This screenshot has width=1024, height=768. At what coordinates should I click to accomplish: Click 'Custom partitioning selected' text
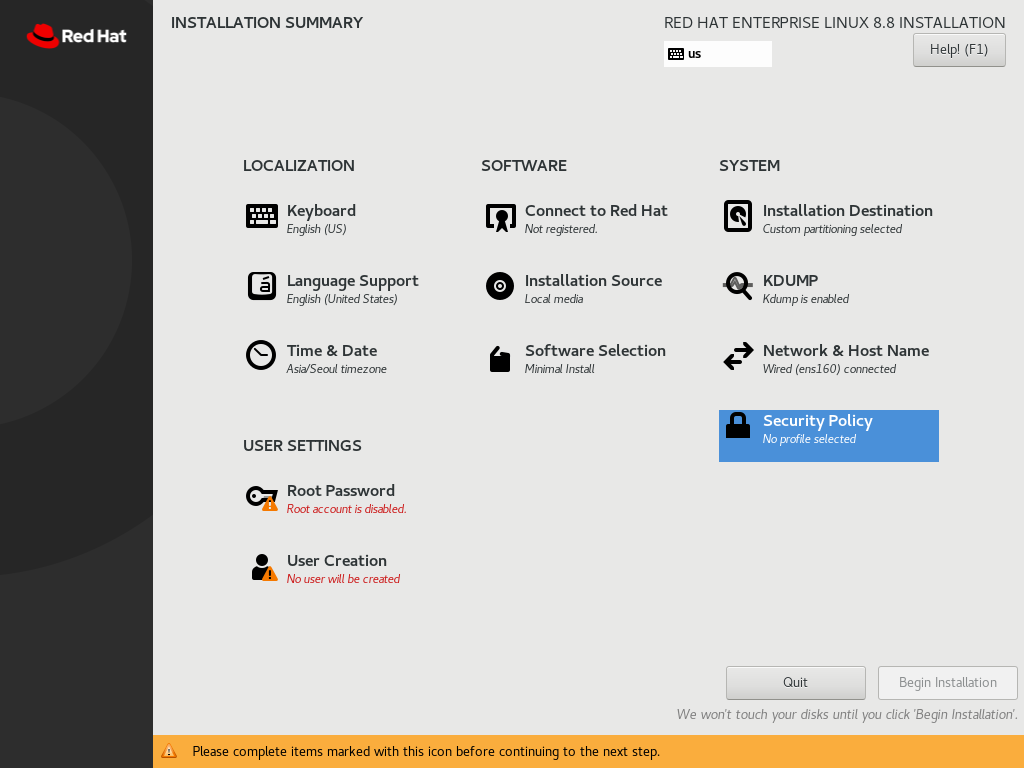pos(832,229)
